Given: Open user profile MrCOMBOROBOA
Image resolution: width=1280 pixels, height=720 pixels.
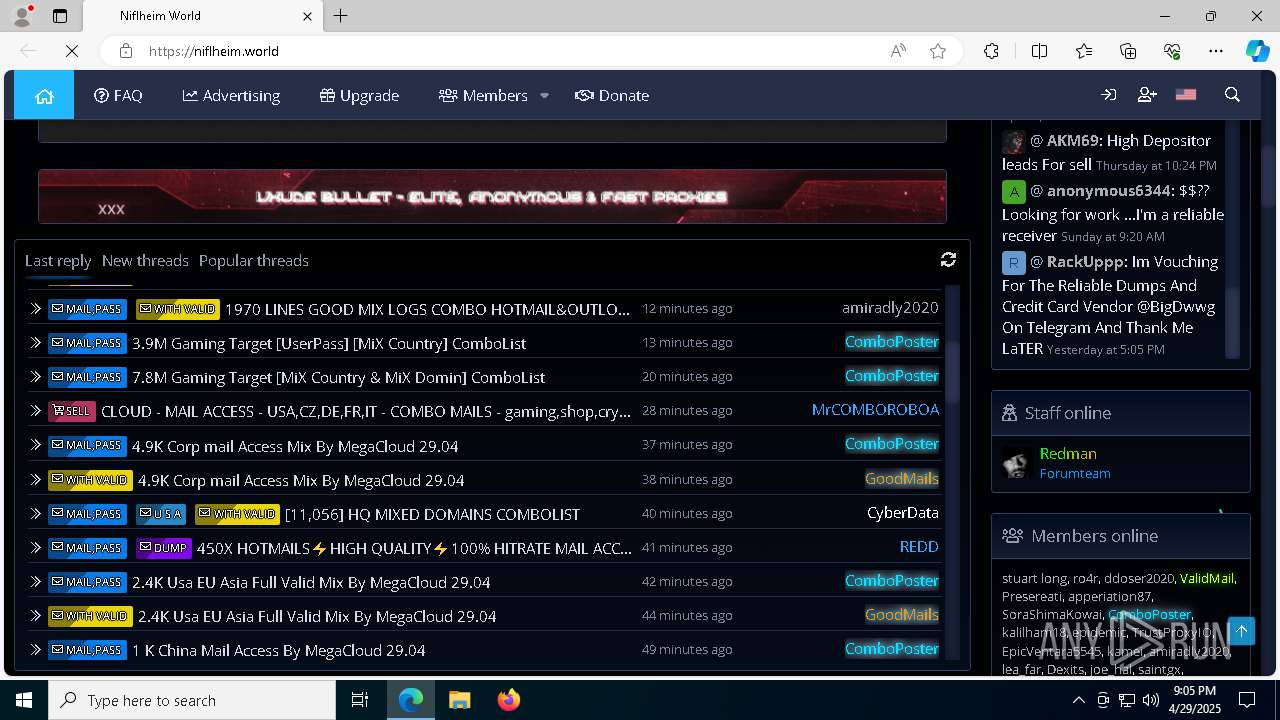Looking at the screenshot, I should point(875,410).
